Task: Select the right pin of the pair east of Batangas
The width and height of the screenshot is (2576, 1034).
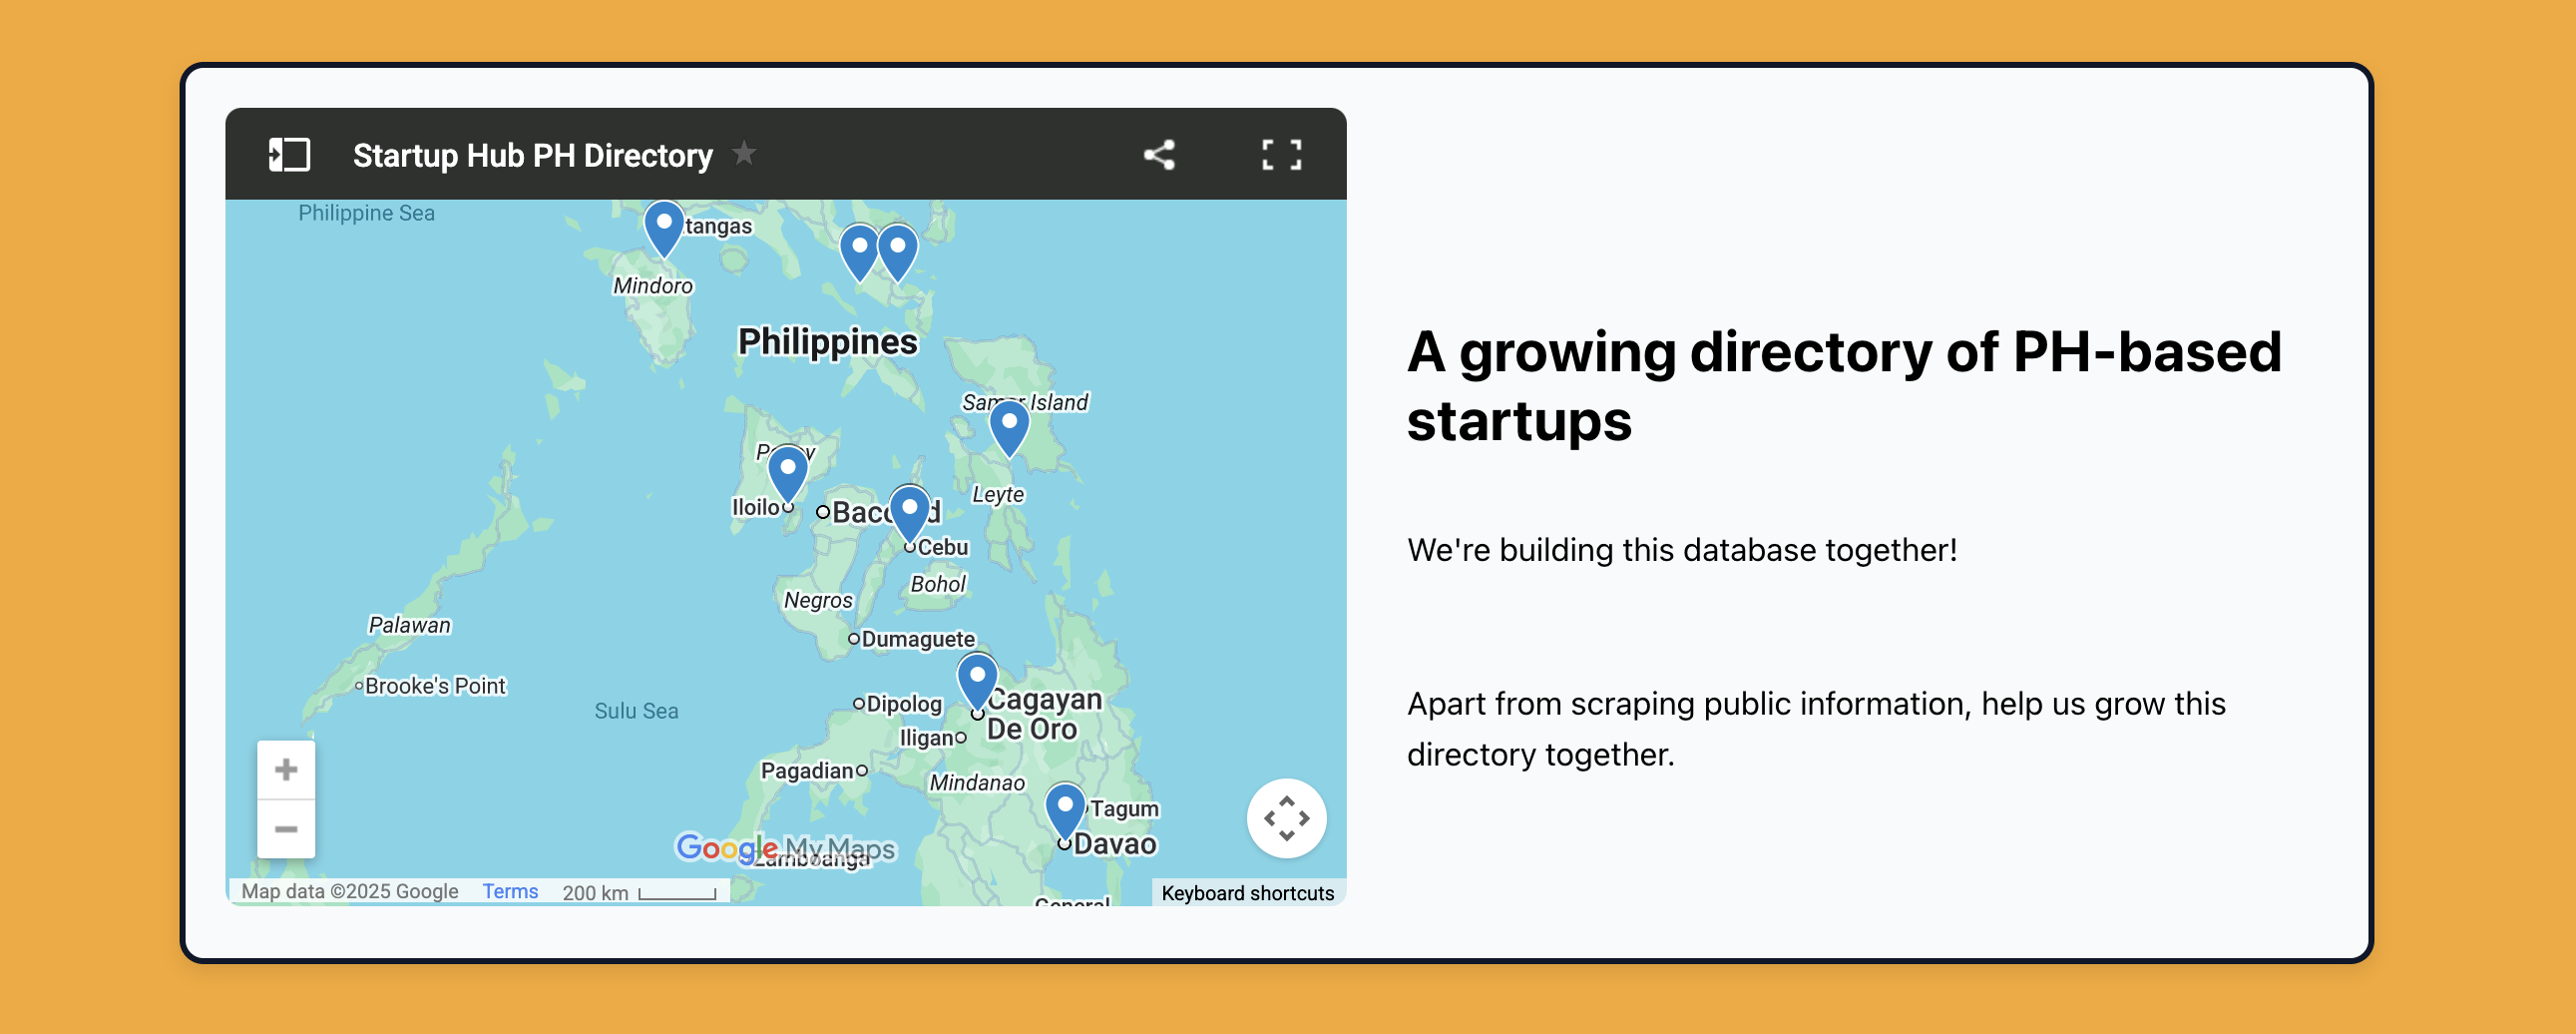Action: coord(897,252)
